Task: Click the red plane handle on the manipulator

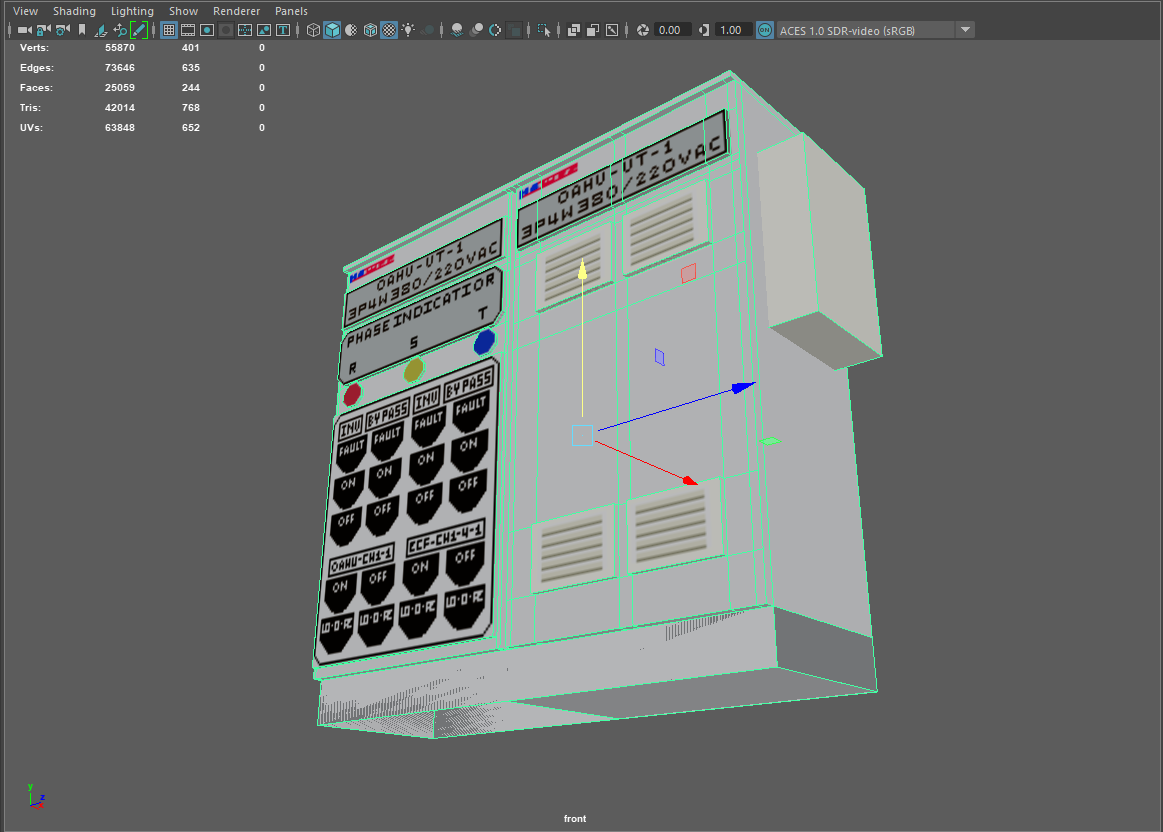Action: click(x=688, y=273)
